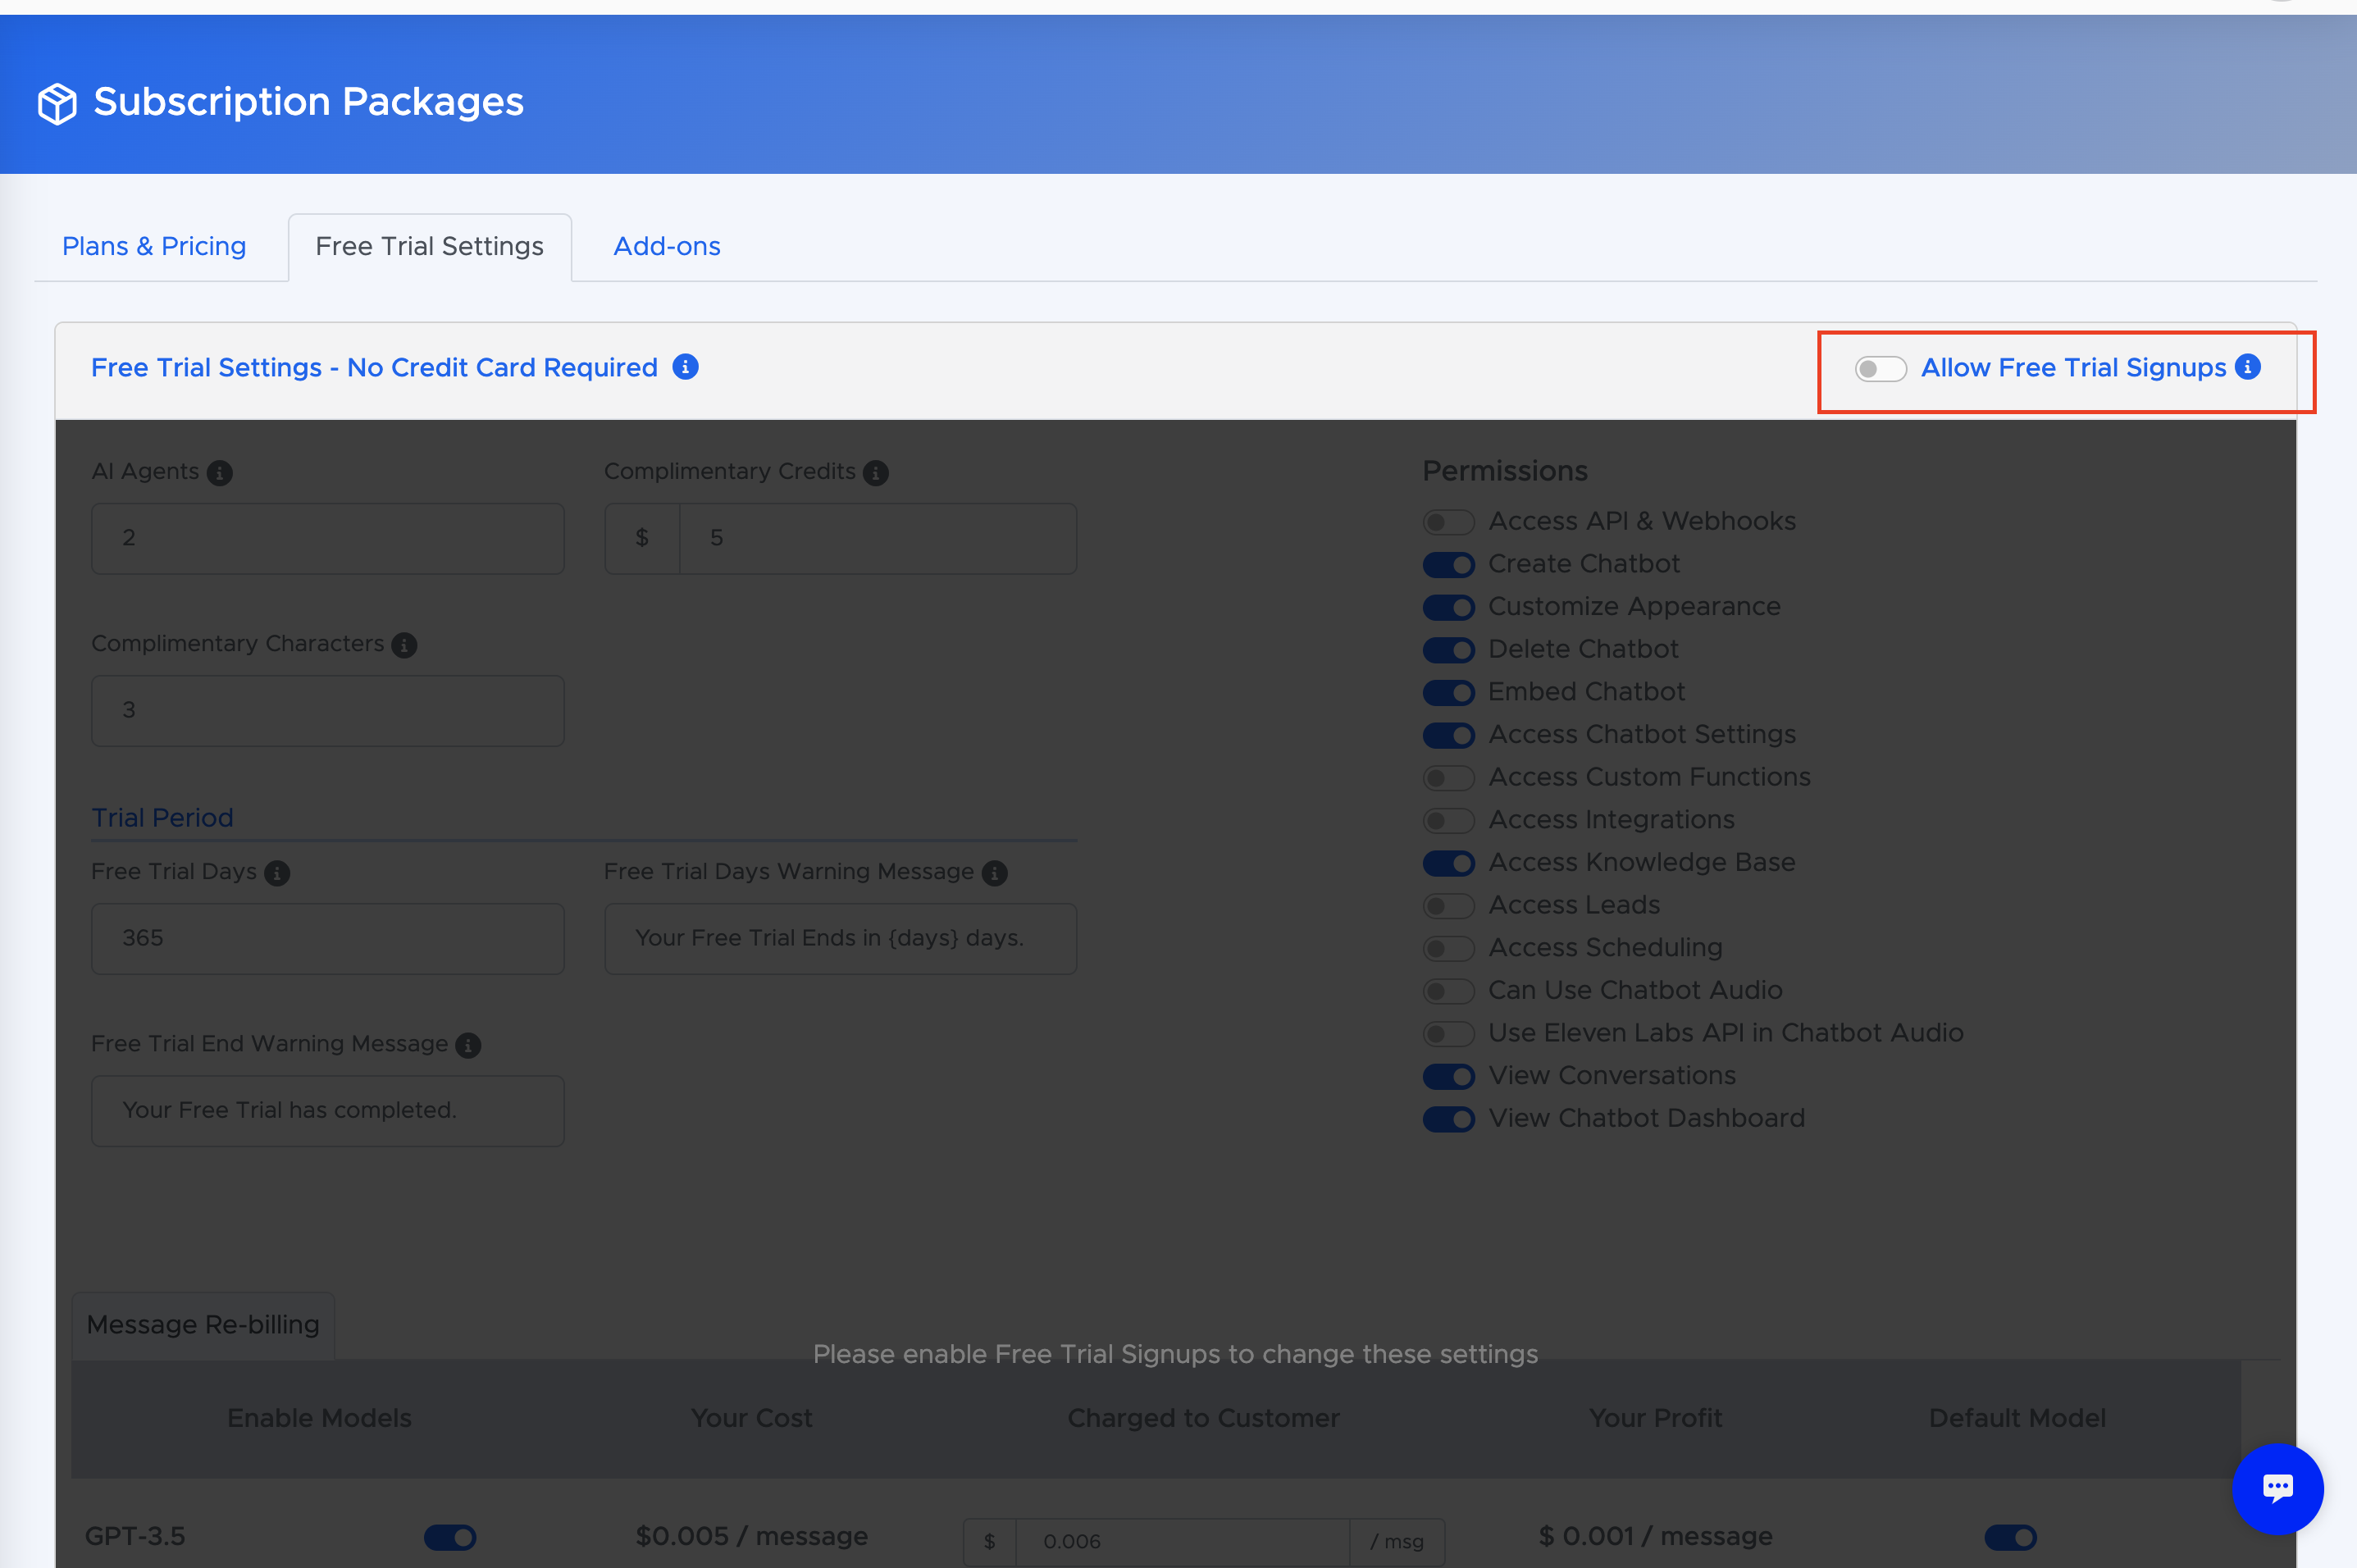Image resolution: width=2357 pixels, height=1568 pixels.
Task: Click Free Trial End Warning Message info icon
Action: coord(468,1045)
